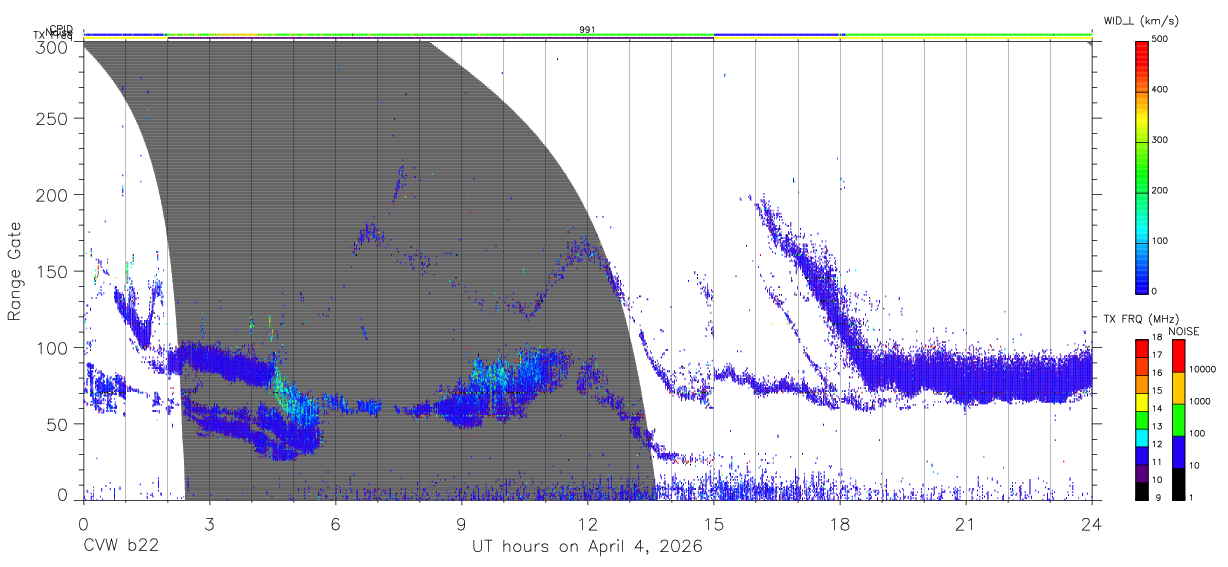Pick the red top of the WID color bar

(1142, 55)
